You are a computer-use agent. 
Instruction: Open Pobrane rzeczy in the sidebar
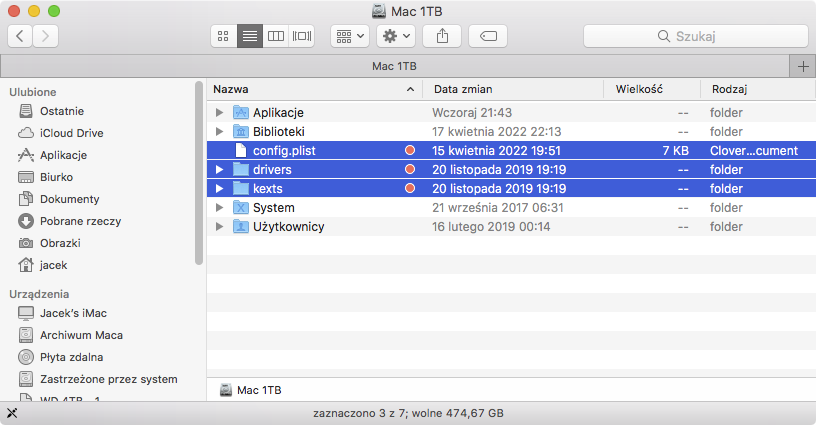pos(80,221)
